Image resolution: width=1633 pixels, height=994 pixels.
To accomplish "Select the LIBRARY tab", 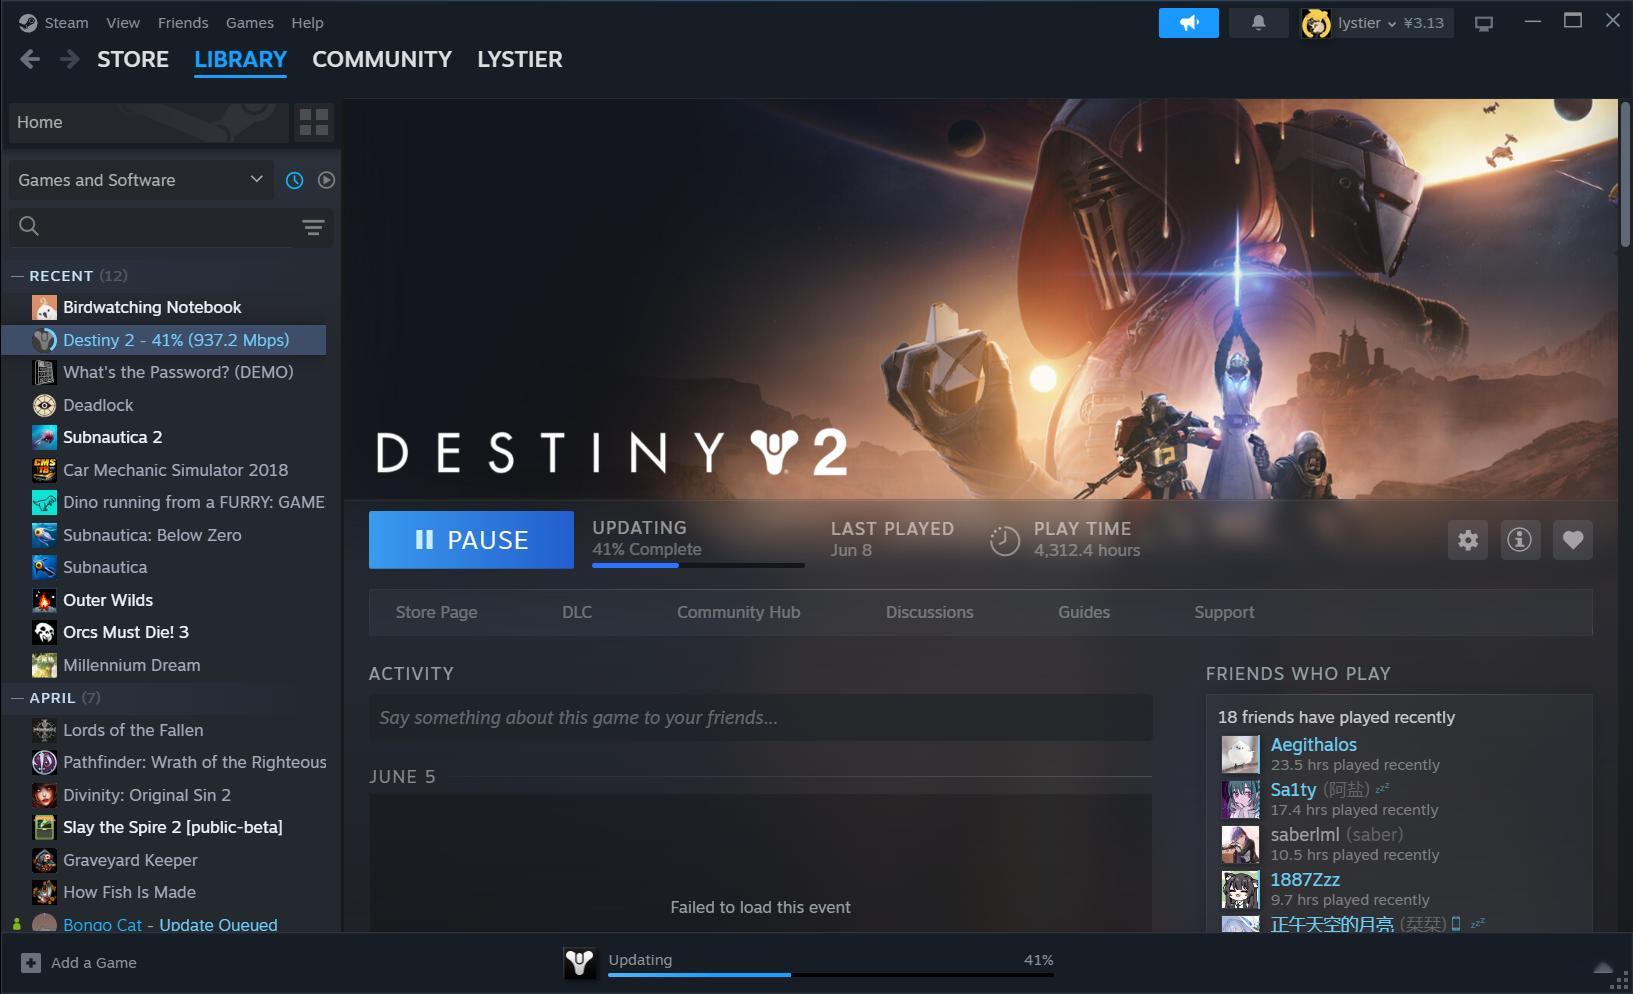I will point(240,59).
